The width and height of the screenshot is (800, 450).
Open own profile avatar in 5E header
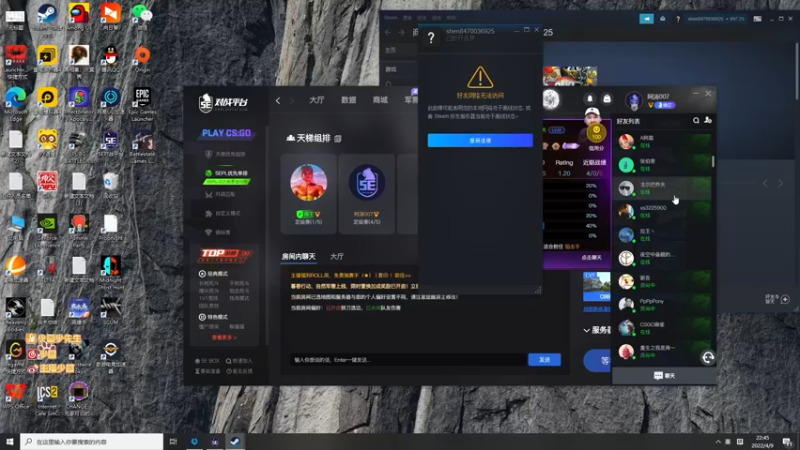coord(634,100)
